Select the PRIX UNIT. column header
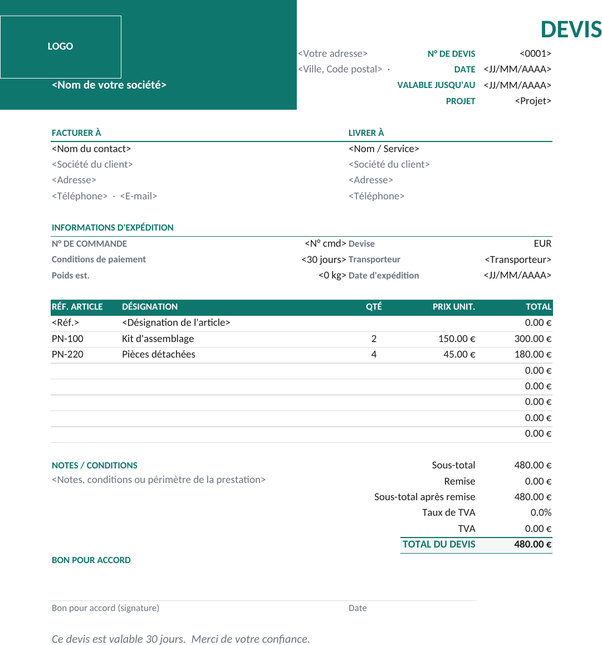The width and height of the screenshot is (602, 645). tap(453, 307)
